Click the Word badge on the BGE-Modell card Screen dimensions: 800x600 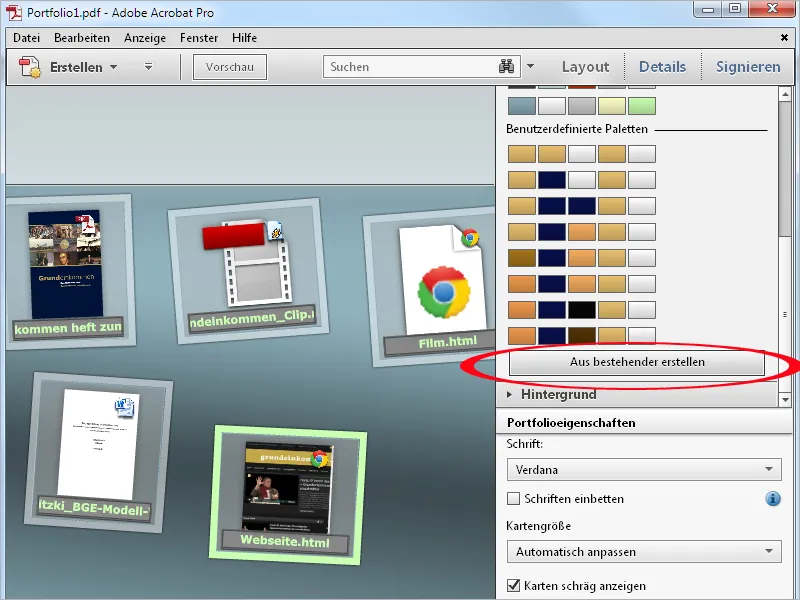pos(125,407)
